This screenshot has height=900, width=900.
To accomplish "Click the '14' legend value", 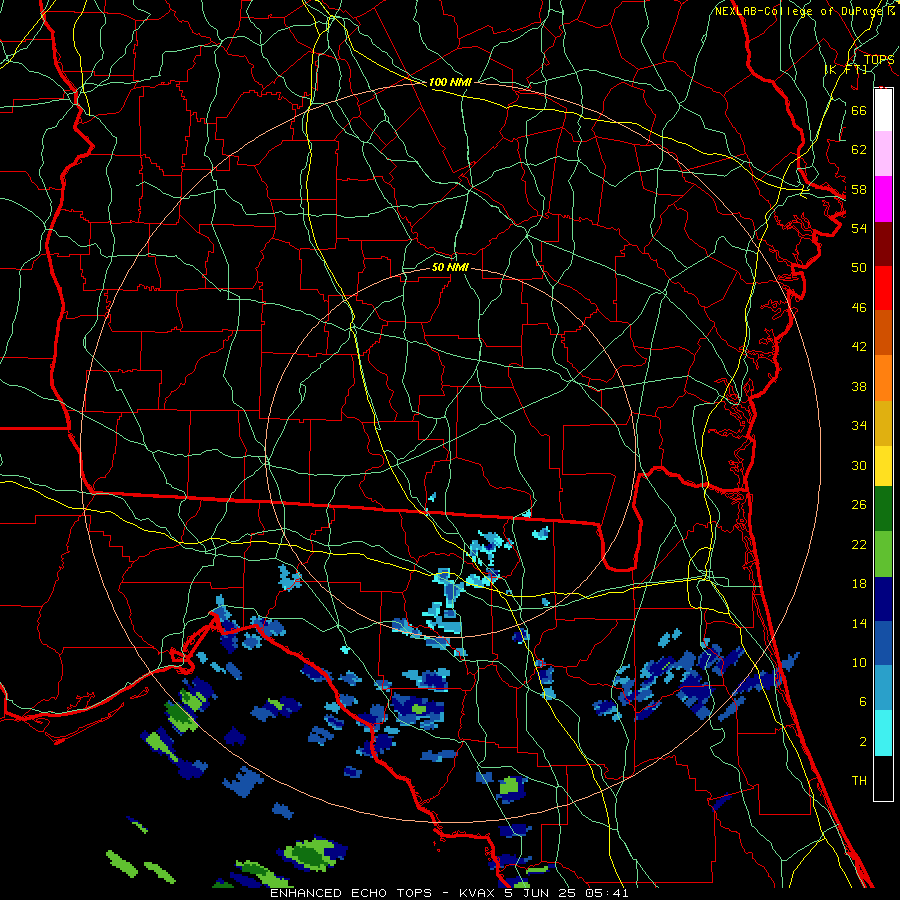I will click(859, 623).
